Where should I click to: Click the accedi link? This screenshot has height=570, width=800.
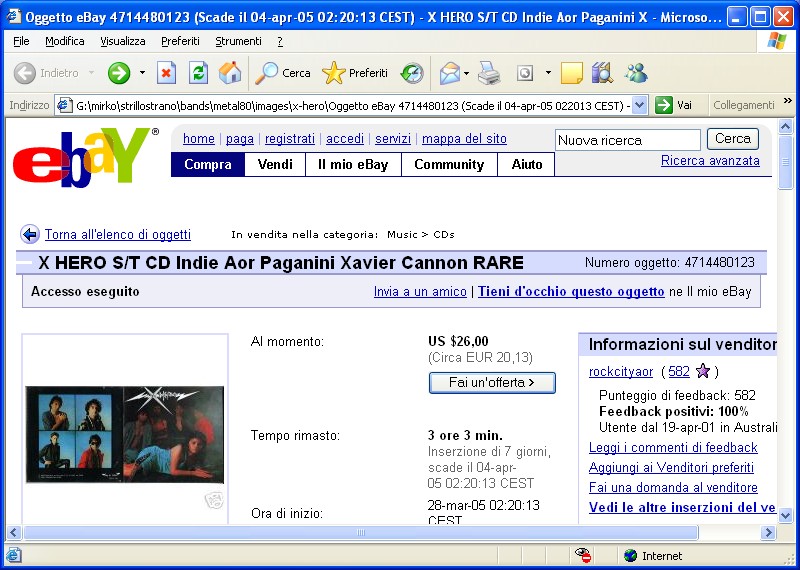345,138
